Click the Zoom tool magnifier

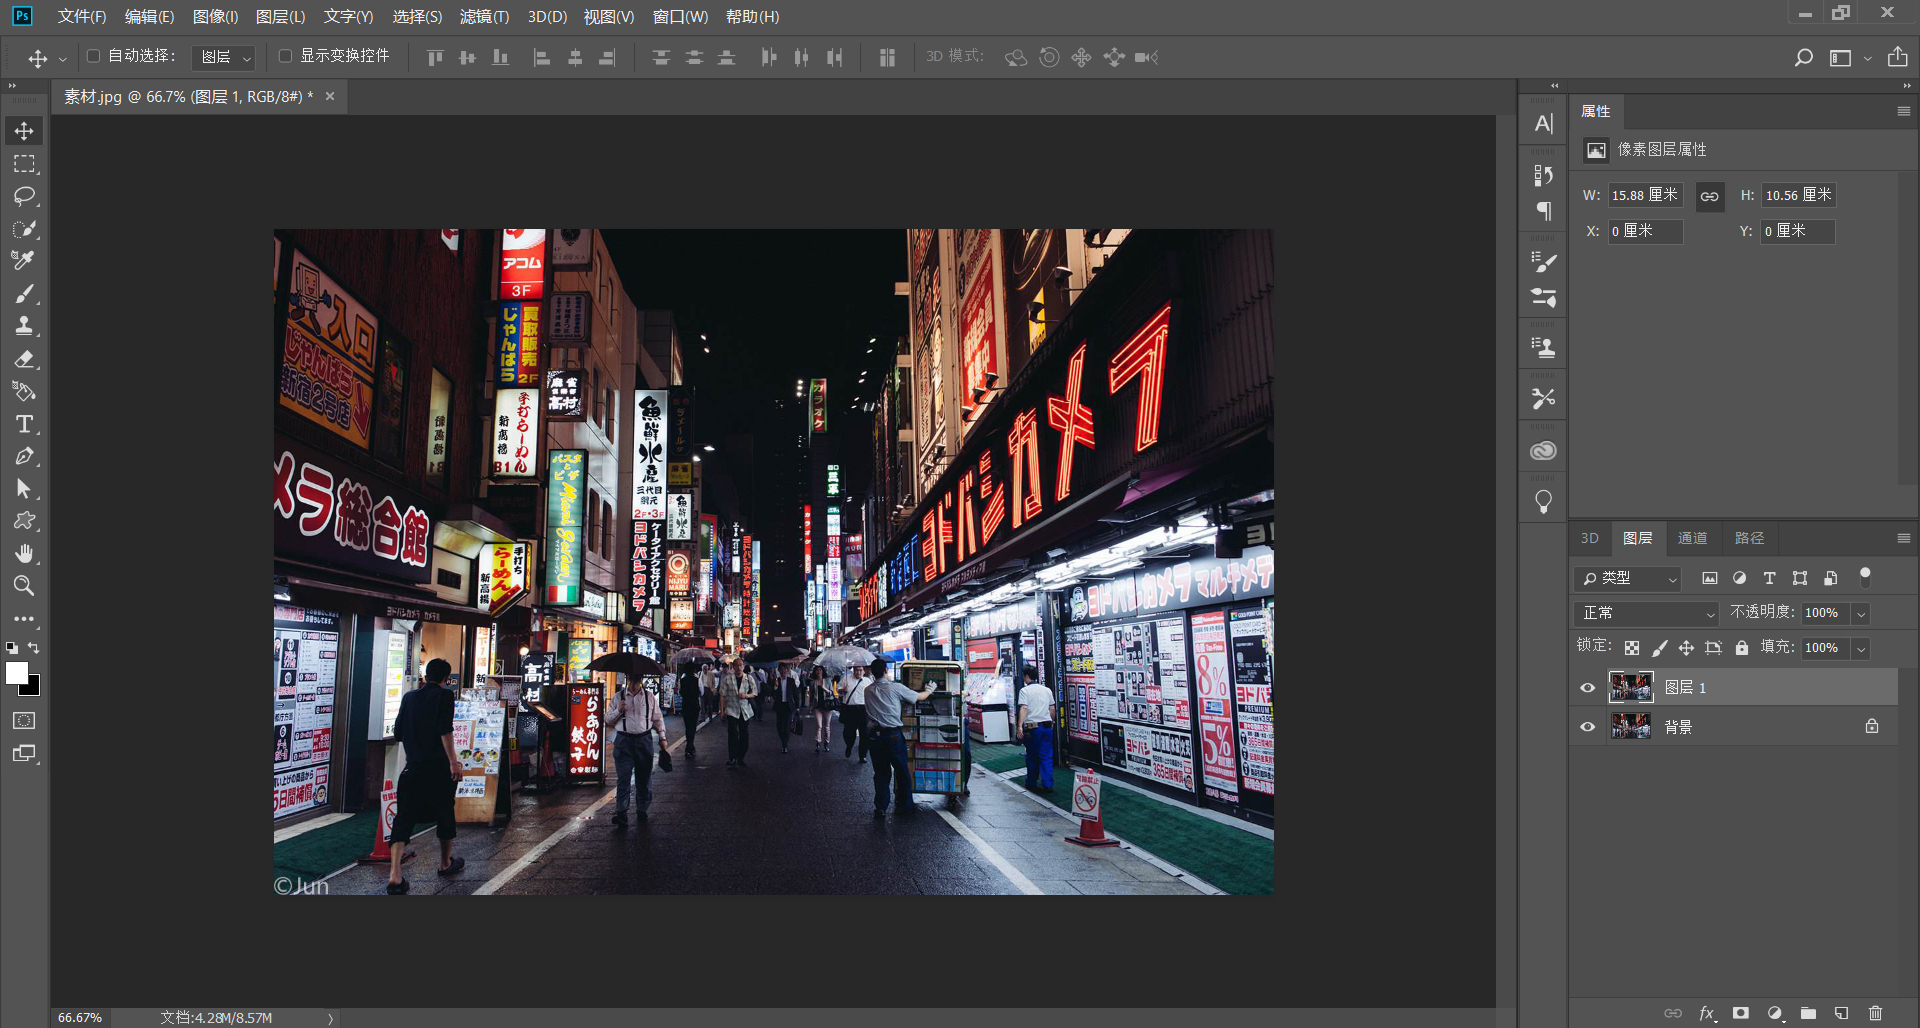(24, 586)
